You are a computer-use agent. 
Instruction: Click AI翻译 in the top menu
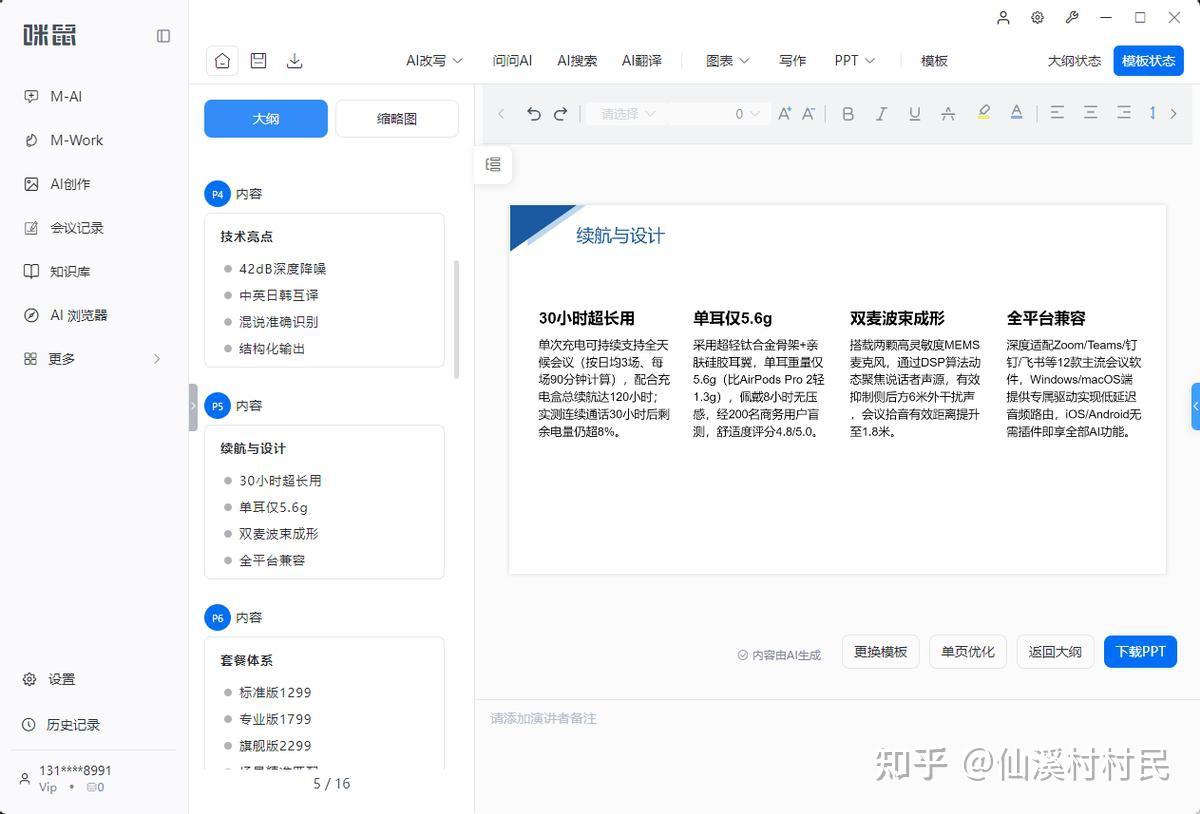pos(641,61)
